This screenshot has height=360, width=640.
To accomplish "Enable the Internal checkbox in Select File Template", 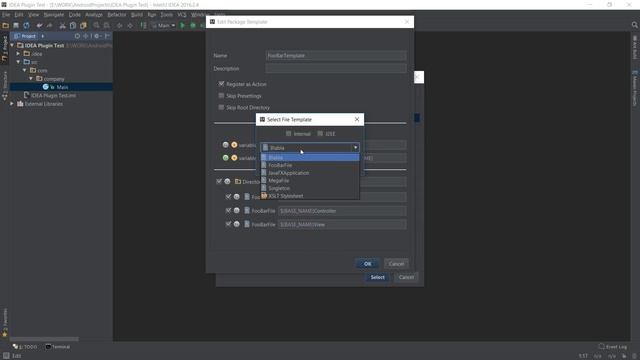I will point(289,133).
